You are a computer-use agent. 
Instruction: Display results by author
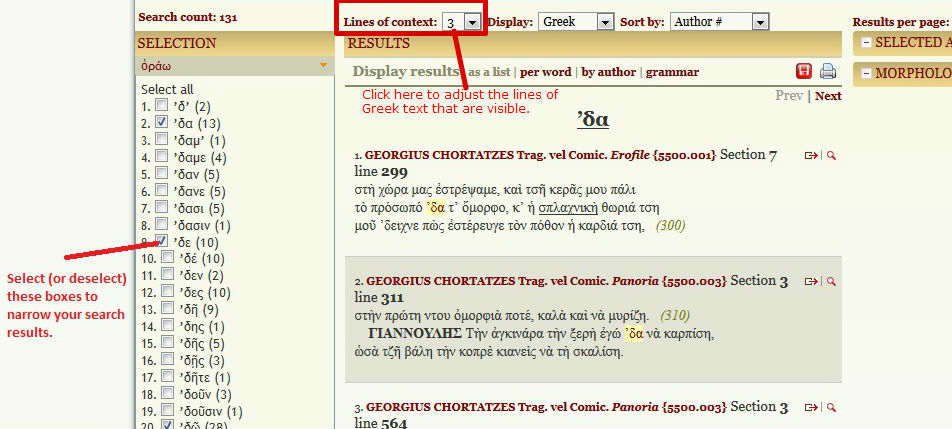click(608, 72)
